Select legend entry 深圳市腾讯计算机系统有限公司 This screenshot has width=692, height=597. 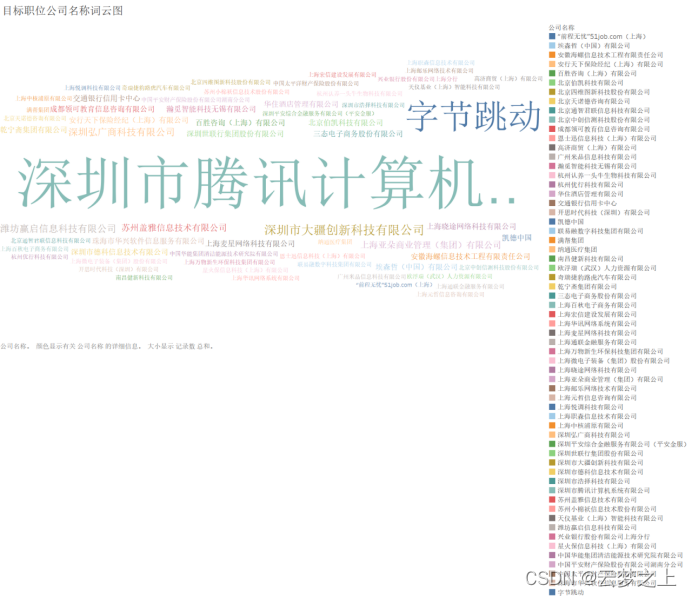coord(599,490)
